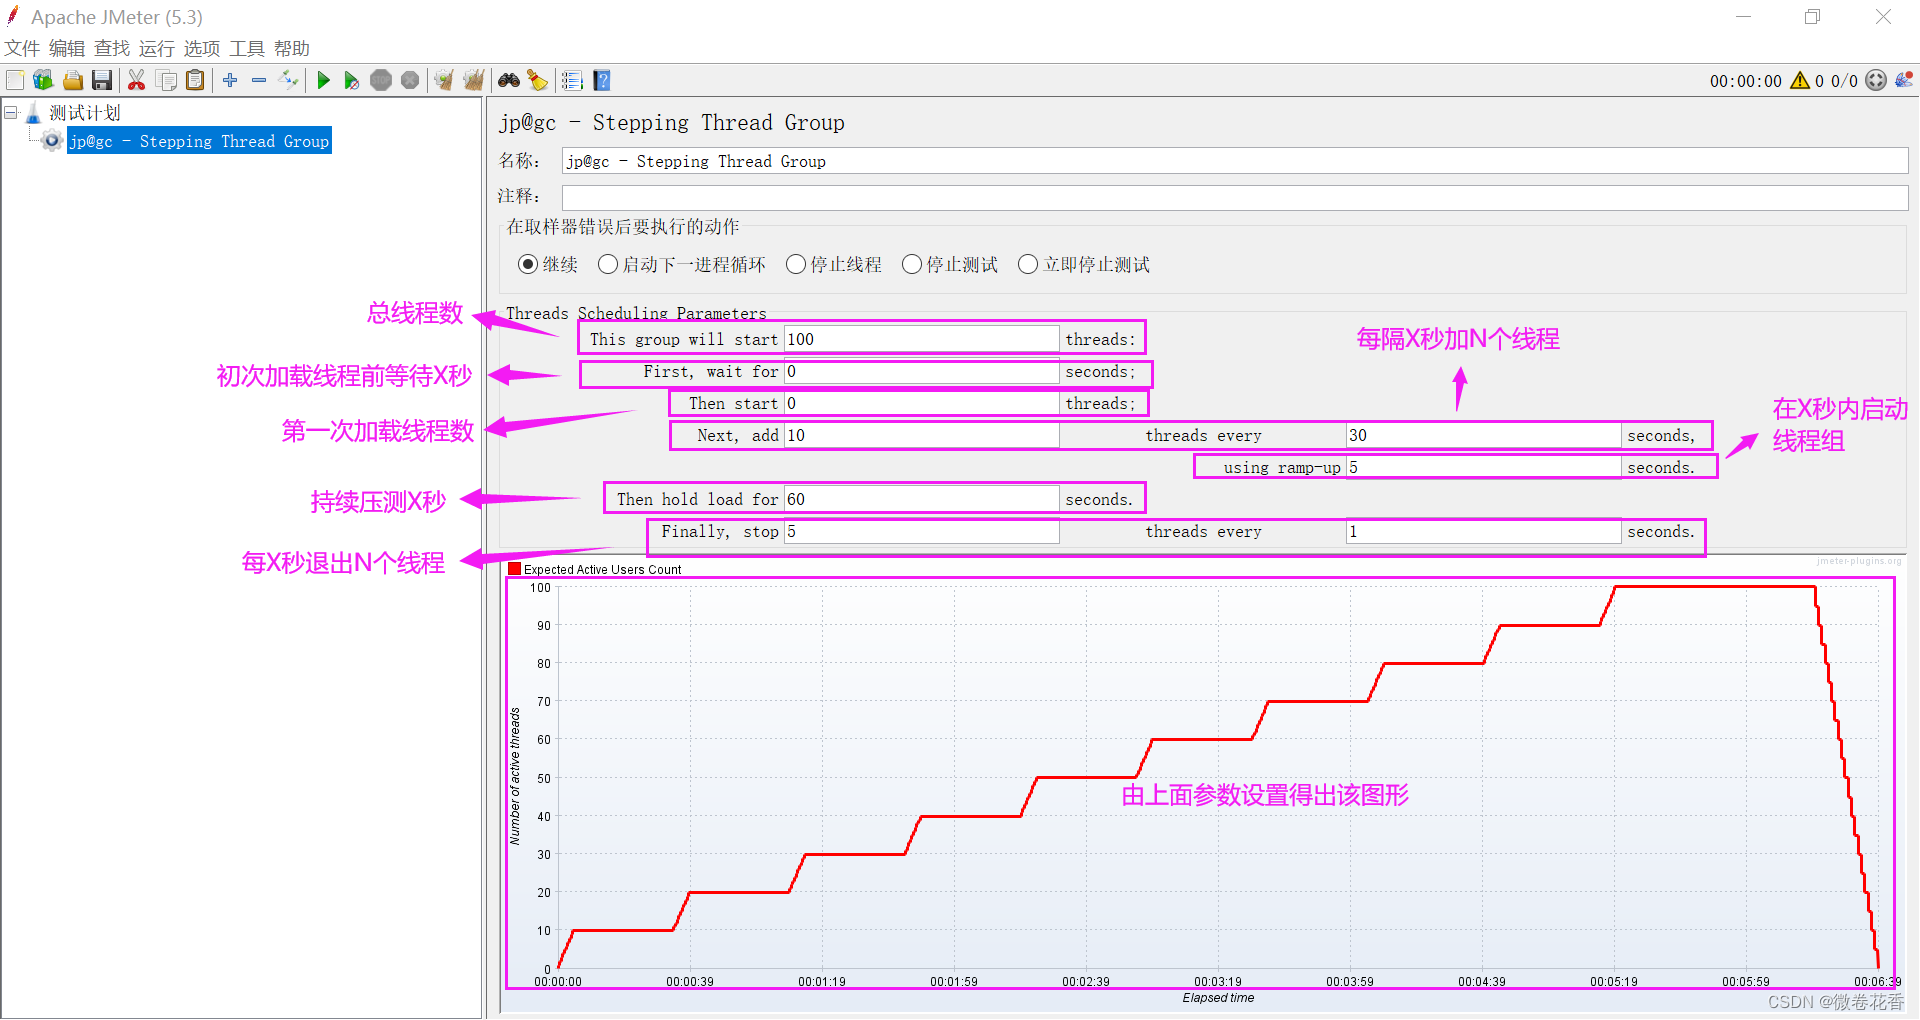
Task: Select the 停止线程 radio button
Action: coord(796,264)
